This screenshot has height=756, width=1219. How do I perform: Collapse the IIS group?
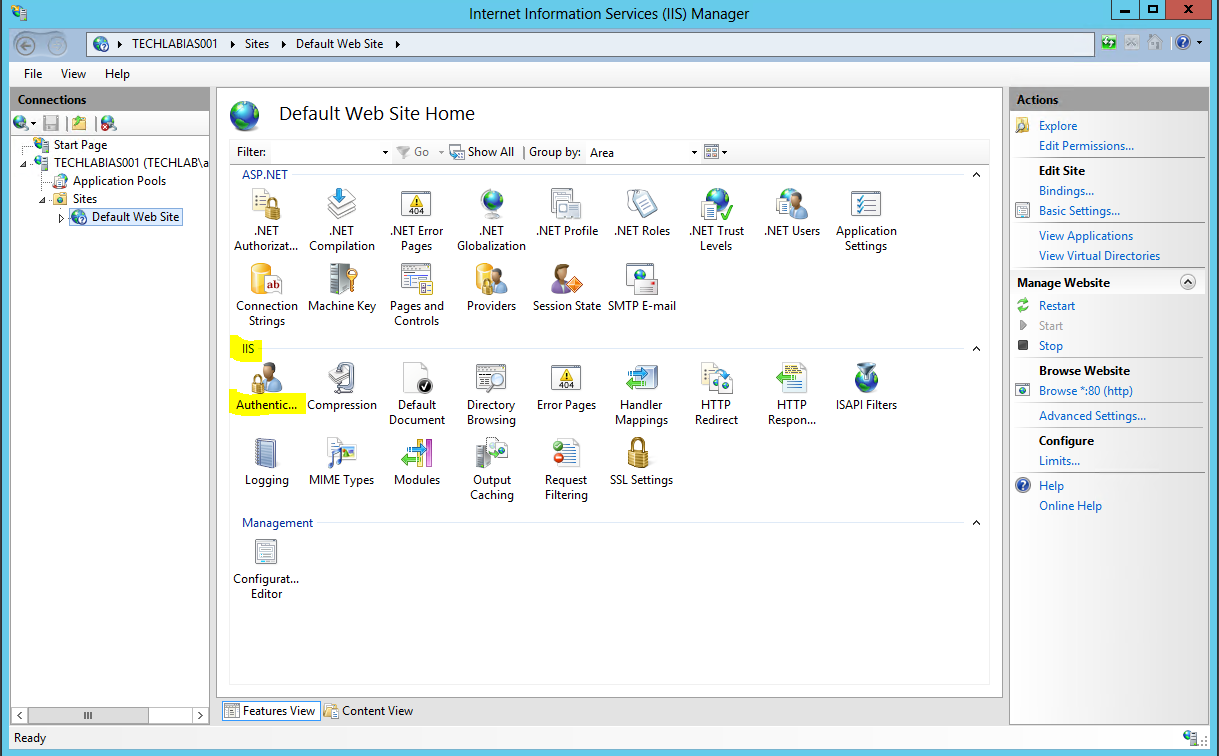click(x=977, y=349)
